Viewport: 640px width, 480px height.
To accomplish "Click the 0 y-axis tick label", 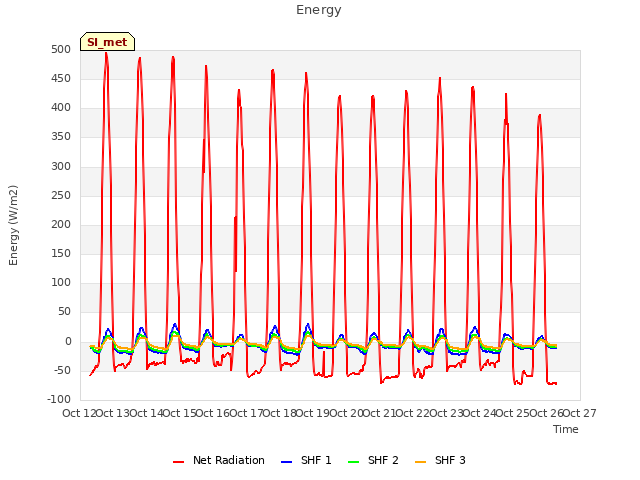I will point(68,342).
